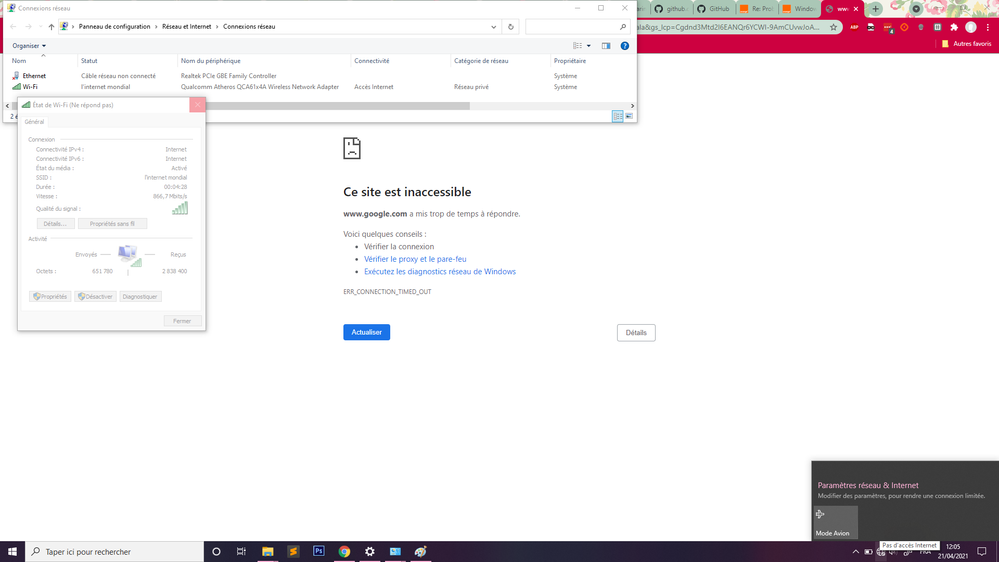This screenshot has width=999, height=562.
Task: Refresh the Connexions réseau folder view
Action: (511, 27)
